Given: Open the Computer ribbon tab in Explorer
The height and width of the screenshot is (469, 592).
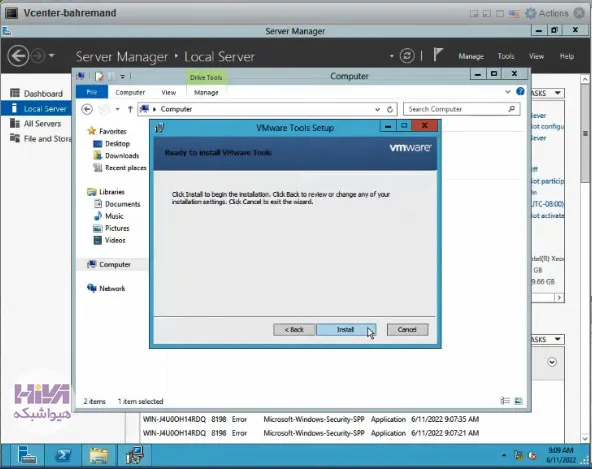Looking at the screenshot, I should [130, 92].
